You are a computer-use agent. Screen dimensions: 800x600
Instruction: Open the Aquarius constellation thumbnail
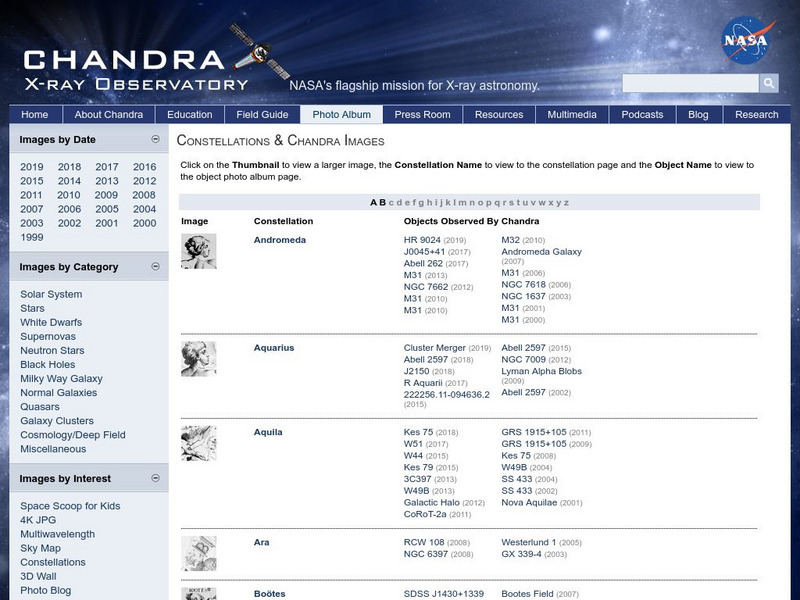(x=198, y=359)
